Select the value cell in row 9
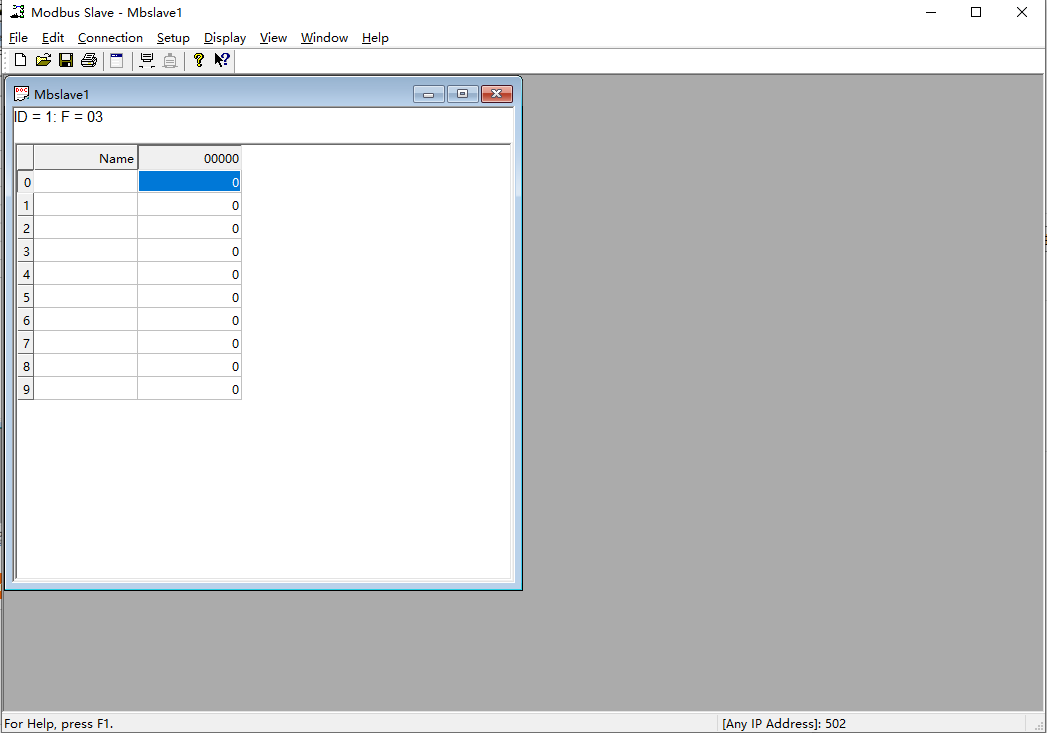The image size is (1047, 733). [190, 389]
